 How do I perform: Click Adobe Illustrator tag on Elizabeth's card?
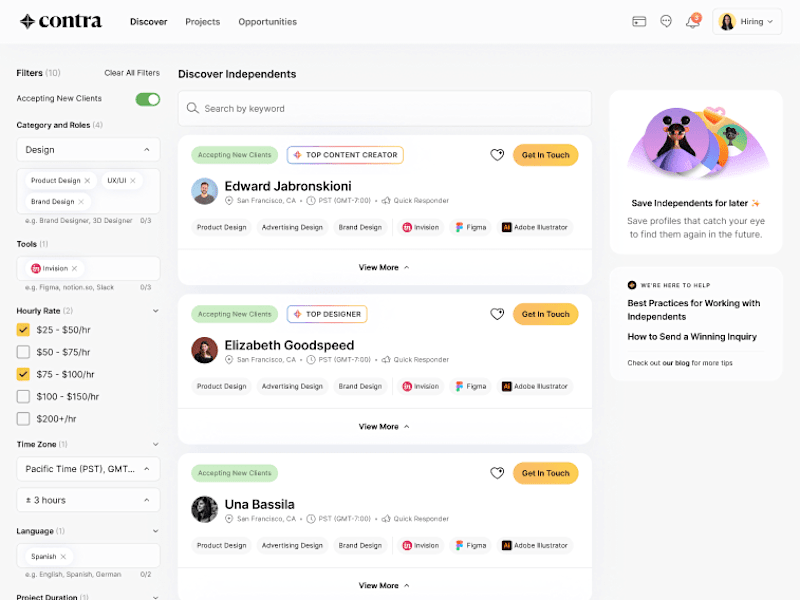coord(535,386)
